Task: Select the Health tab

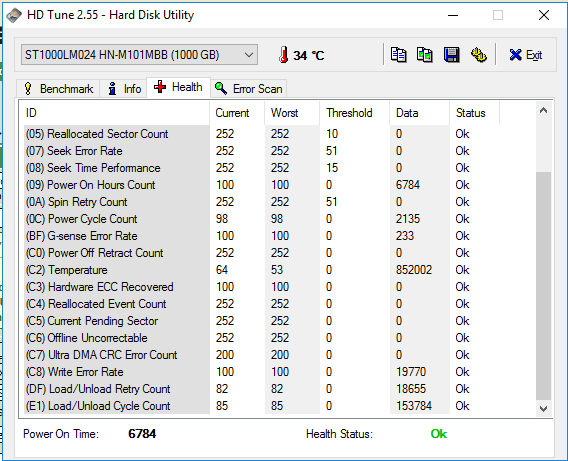Action: pos(178,87)
